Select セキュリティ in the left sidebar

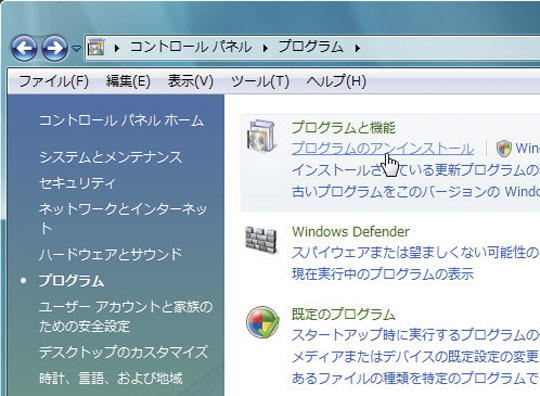pyautogui.click(x=77, y=183)
